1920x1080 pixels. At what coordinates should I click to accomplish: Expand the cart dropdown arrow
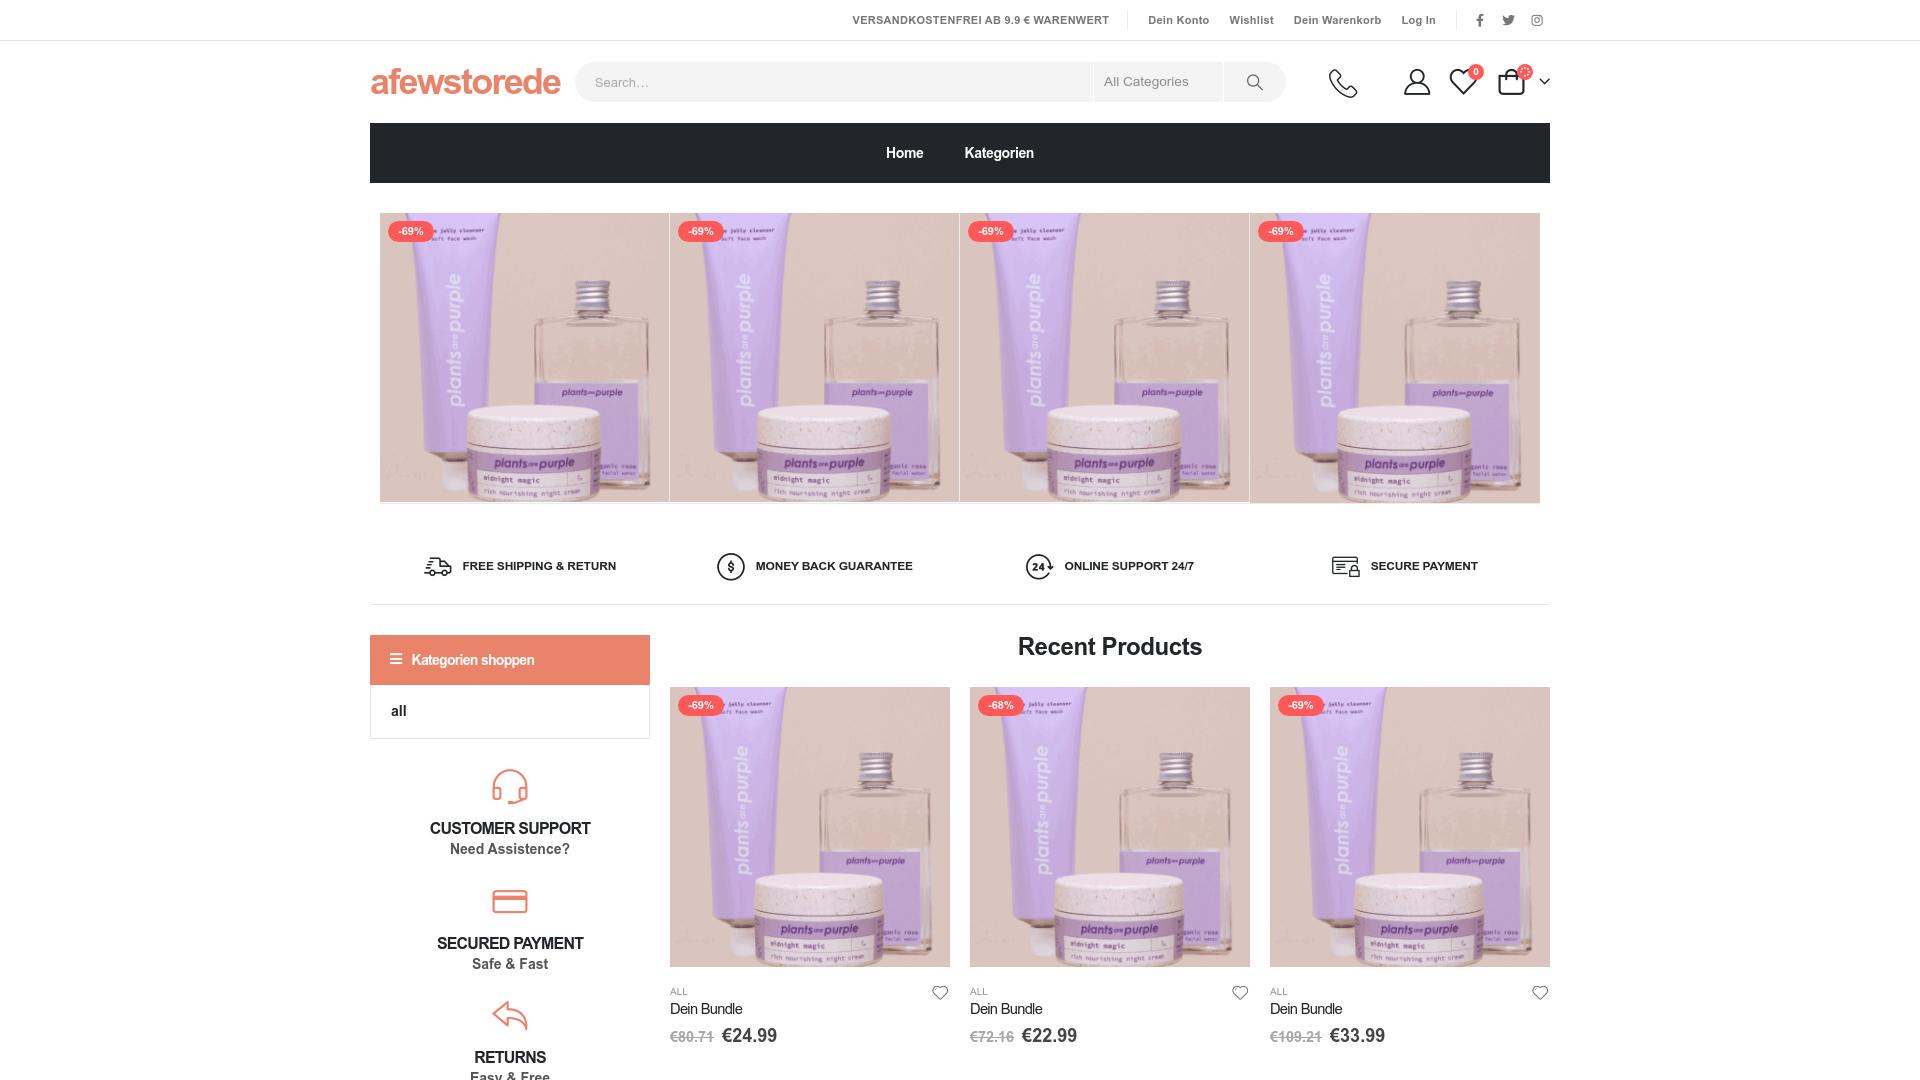pyautogui.click(x=1545, y=82)
